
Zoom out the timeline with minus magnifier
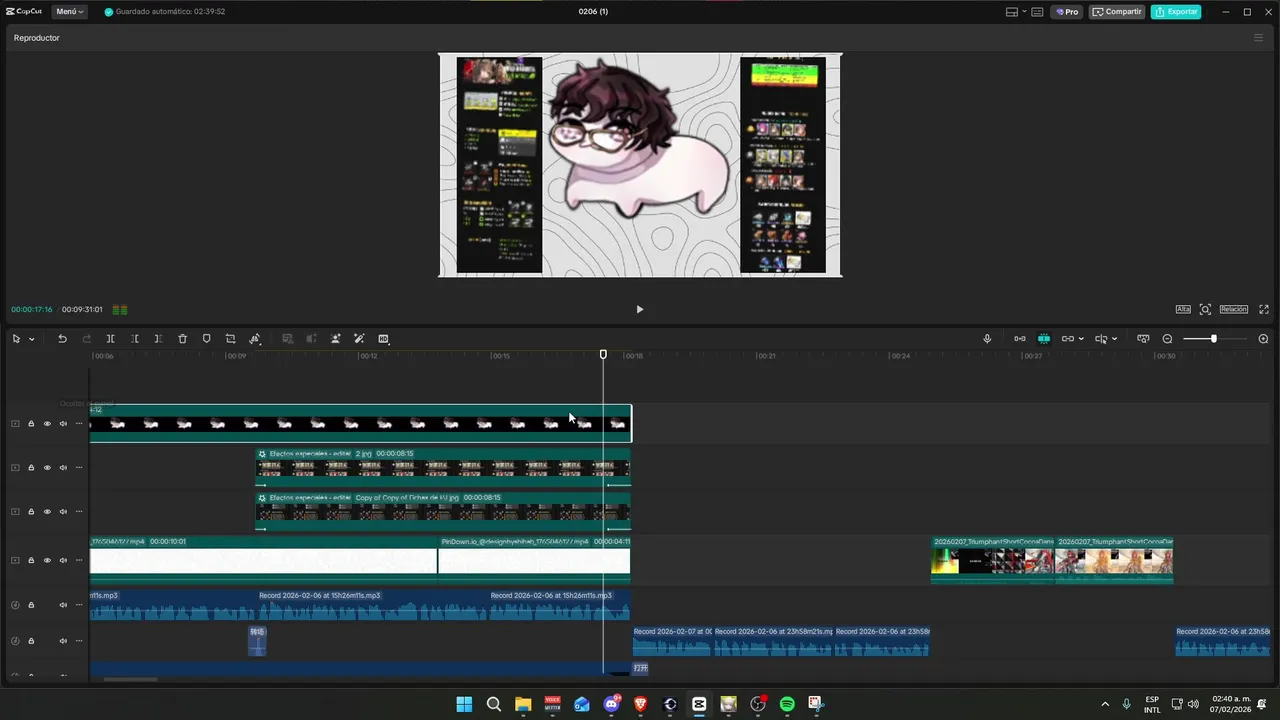point(1167,339)
